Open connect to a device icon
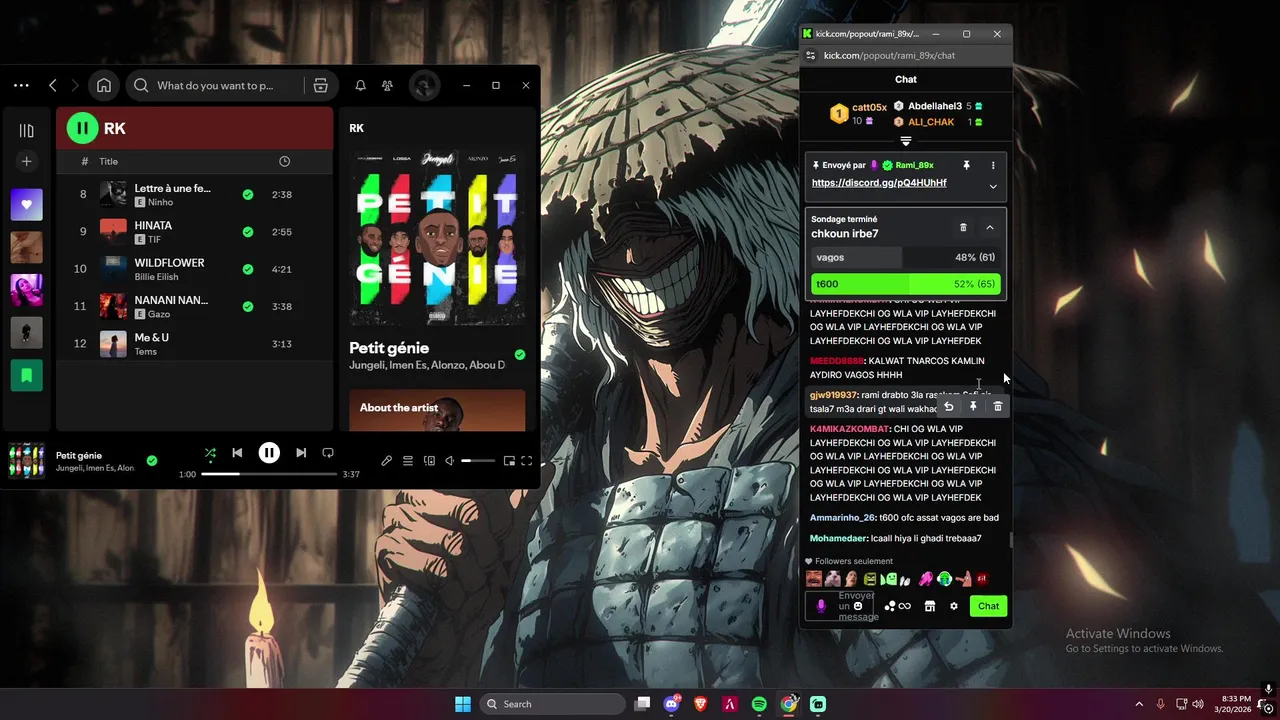The image size is (1280, 720). (429, 461)
